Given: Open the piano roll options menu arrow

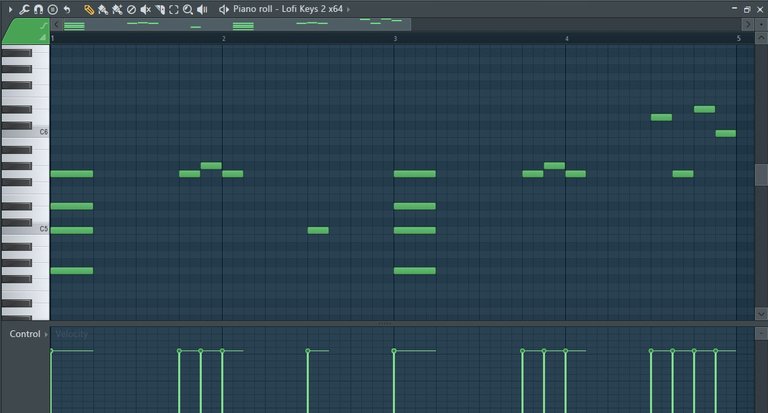Looking at the screenshot, I should click(10, 9).
